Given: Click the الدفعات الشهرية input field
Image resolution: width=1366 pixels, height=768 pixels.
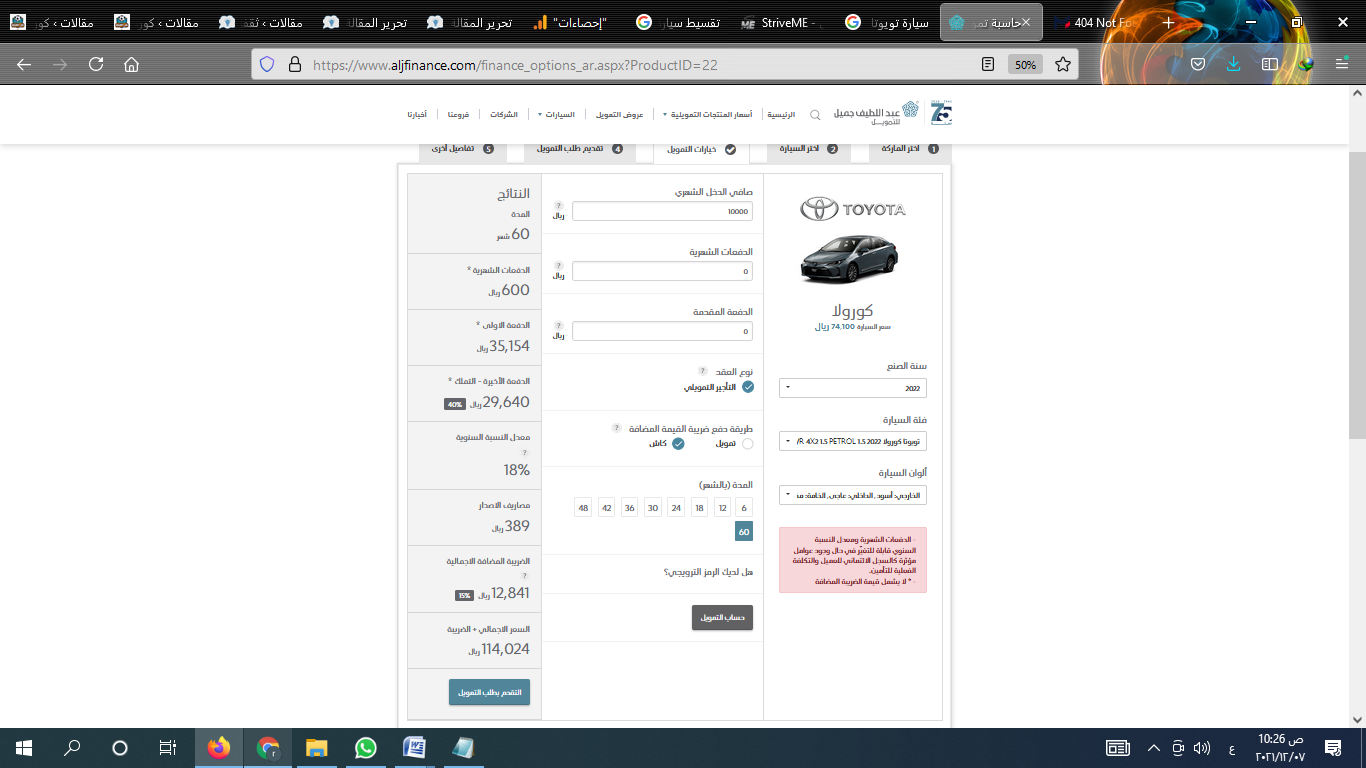Looking at the screenshot, I should point(662,271).
